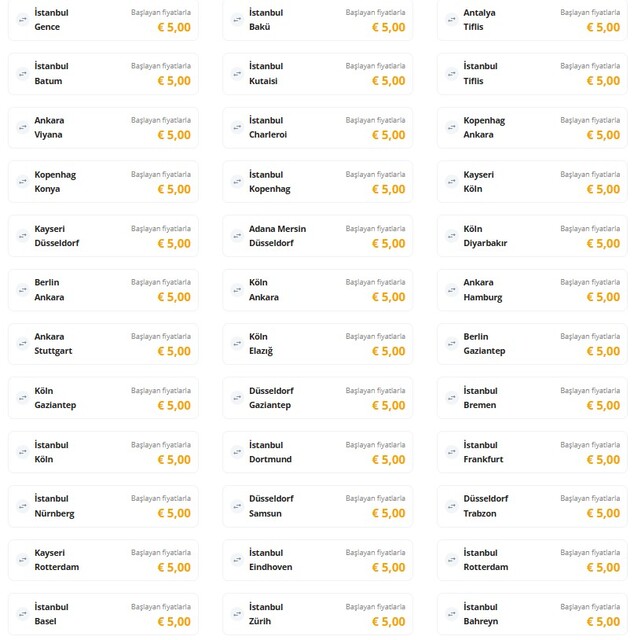Select the Ankara to Stuttgart flight card
This screenshot has height=640, width=634.
[x=103, y=343]
